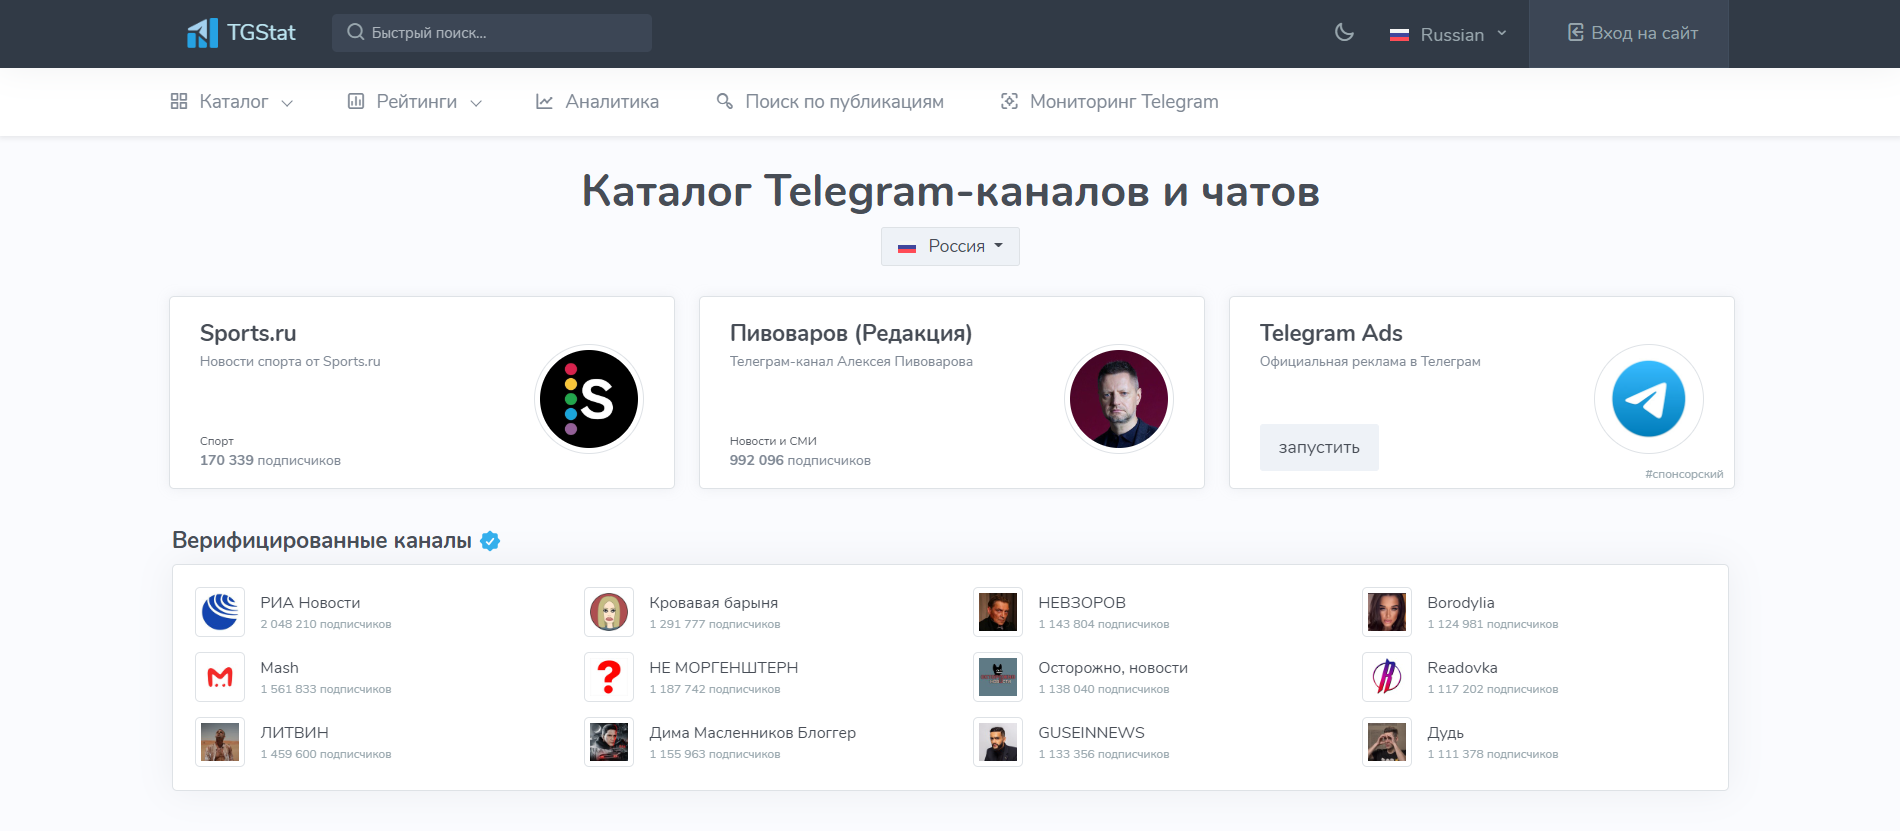Click the search magnifier icon

coord(355,33)
